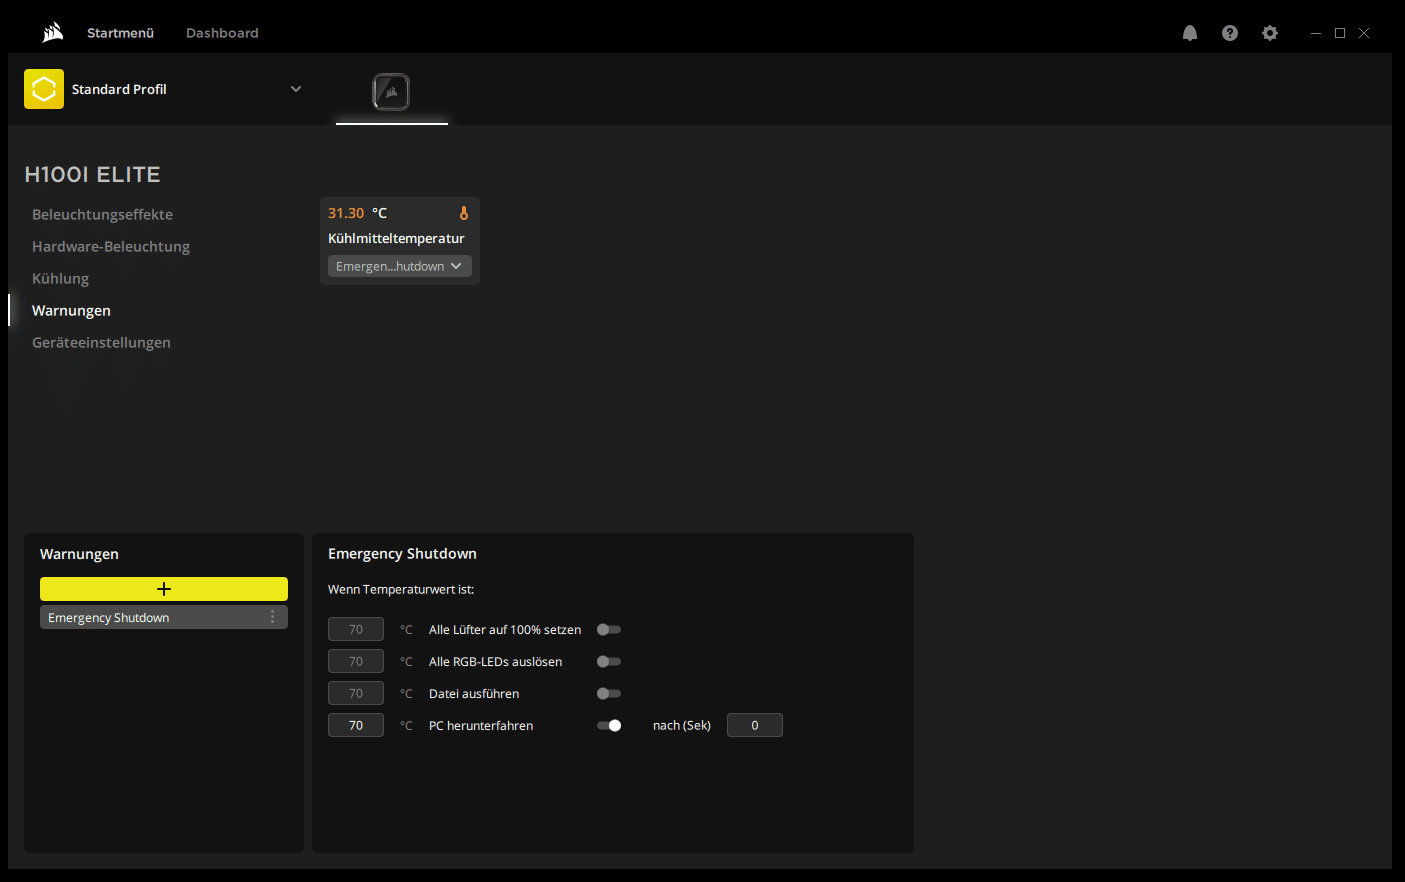Open the settings gear icon

(x=1270, y=33)
